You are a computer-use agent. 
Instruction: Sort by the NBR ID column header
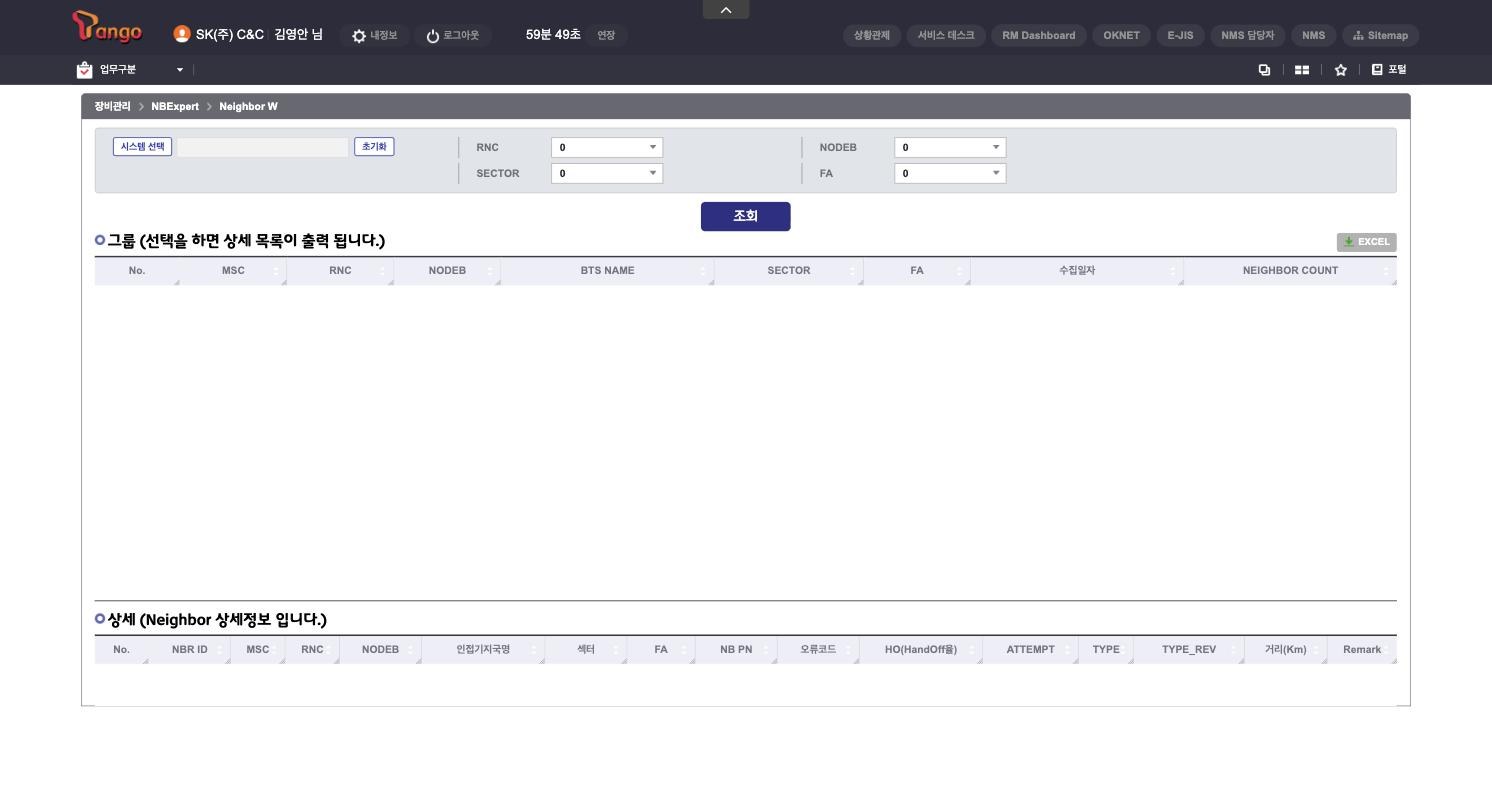[190, 650]
